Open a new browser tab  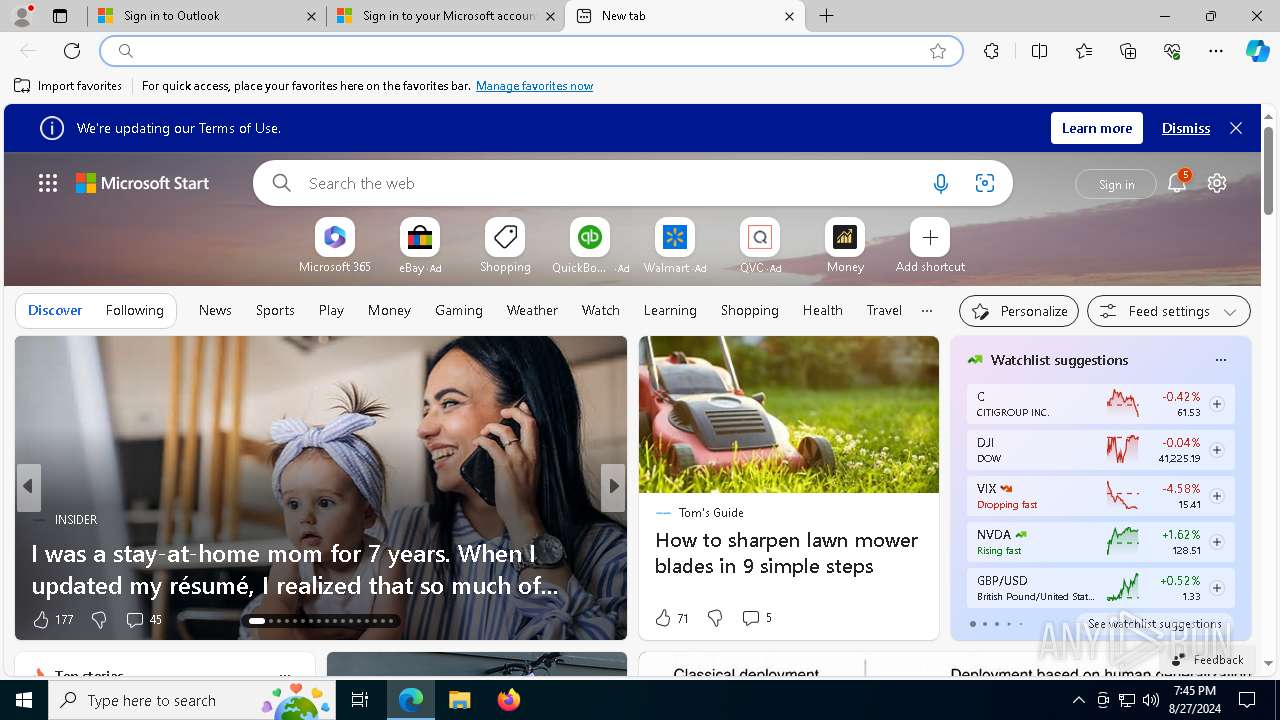[827, 16]
